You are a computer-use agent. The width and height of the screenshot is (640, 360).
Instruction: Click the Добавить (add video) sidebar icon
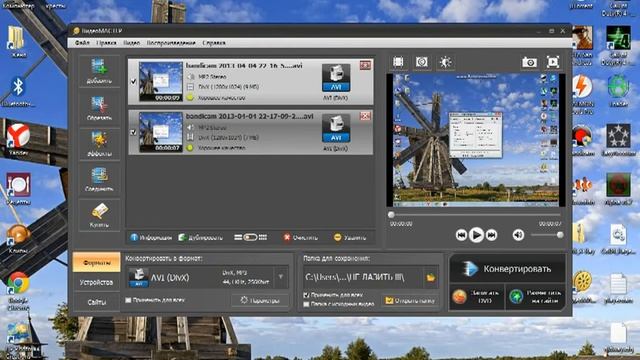pyautogui.click(x=99, y=71)
